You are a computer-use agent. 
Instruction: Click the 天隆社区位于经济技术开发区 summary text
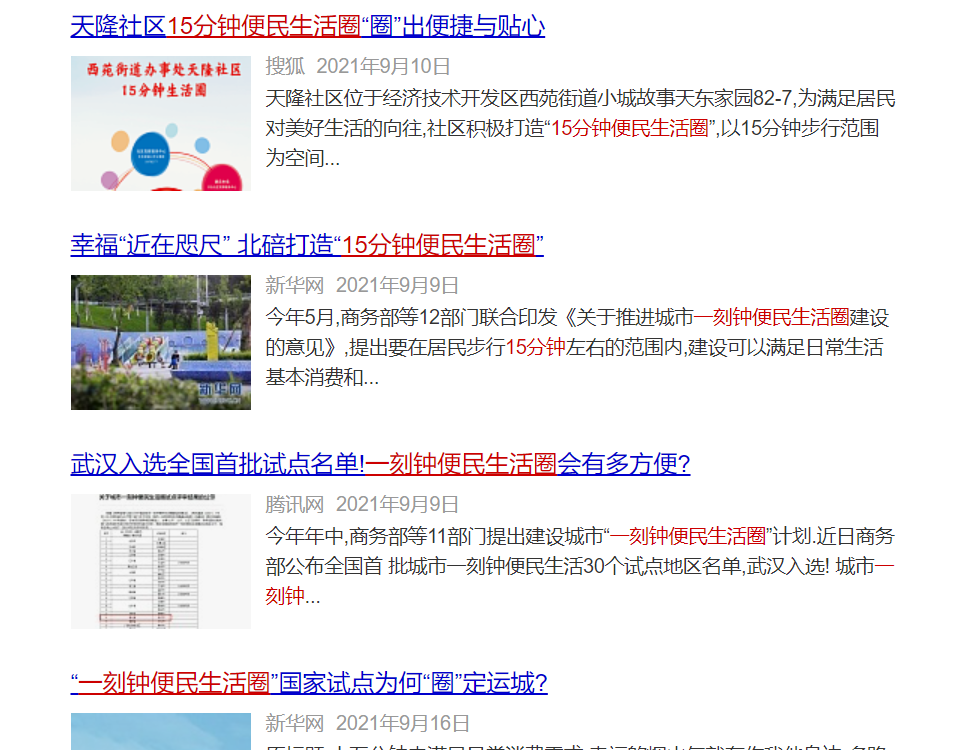[580, 128]
